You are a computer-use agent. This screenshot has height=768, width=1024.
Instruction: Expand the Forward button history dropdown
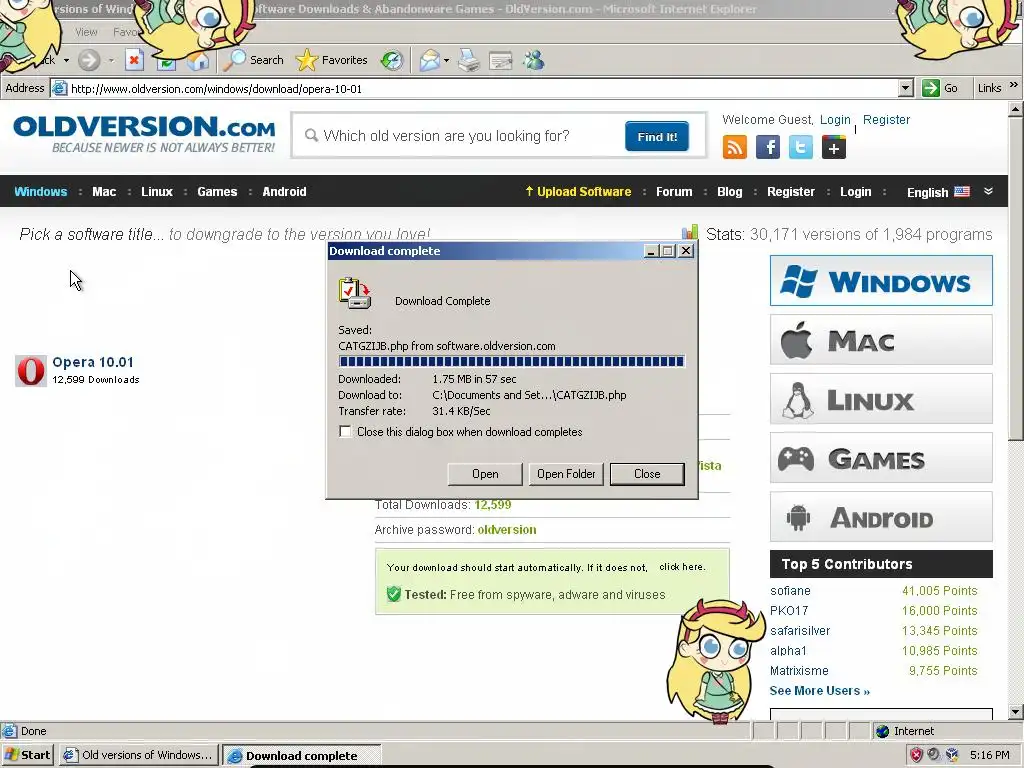pyautogui.click(x=111, y=61)
